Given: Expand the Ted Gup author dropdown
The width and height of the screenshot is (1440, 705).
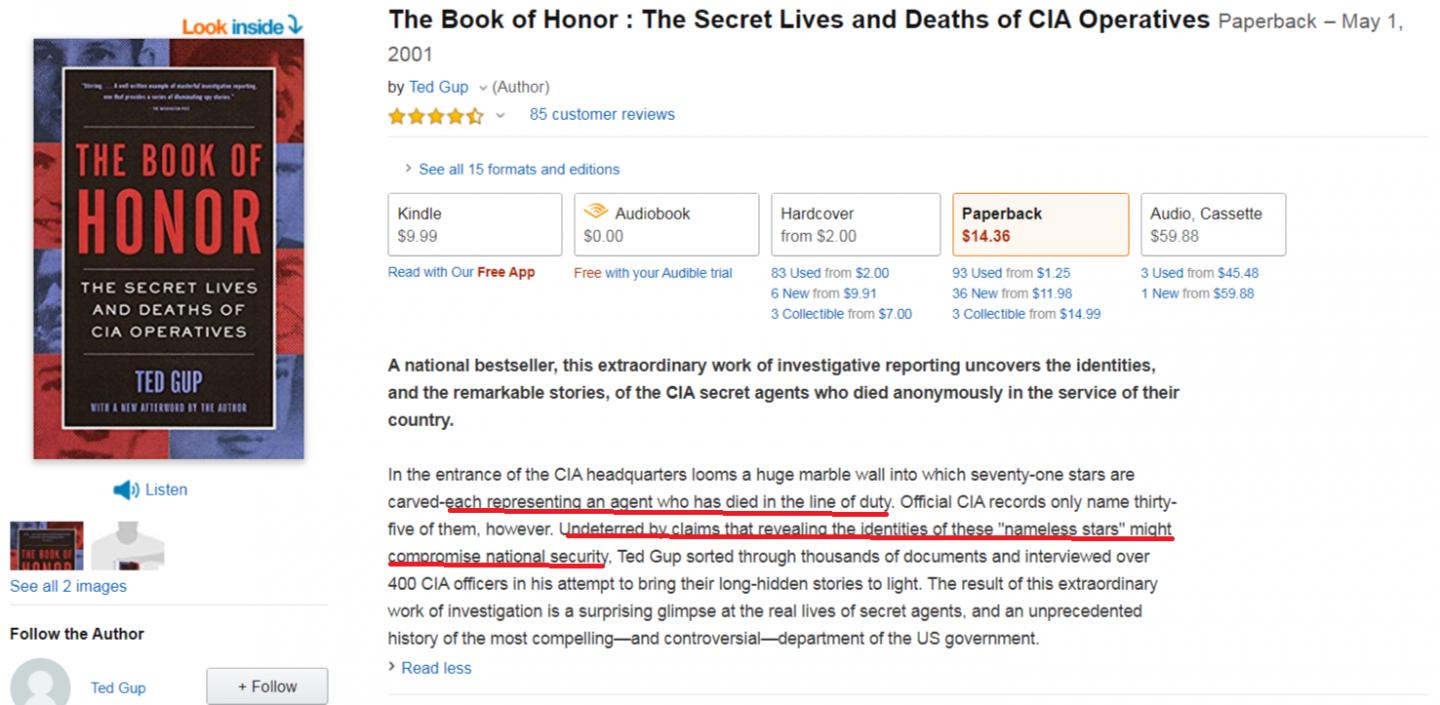Looking at the screenshot, I should point(482,88).
